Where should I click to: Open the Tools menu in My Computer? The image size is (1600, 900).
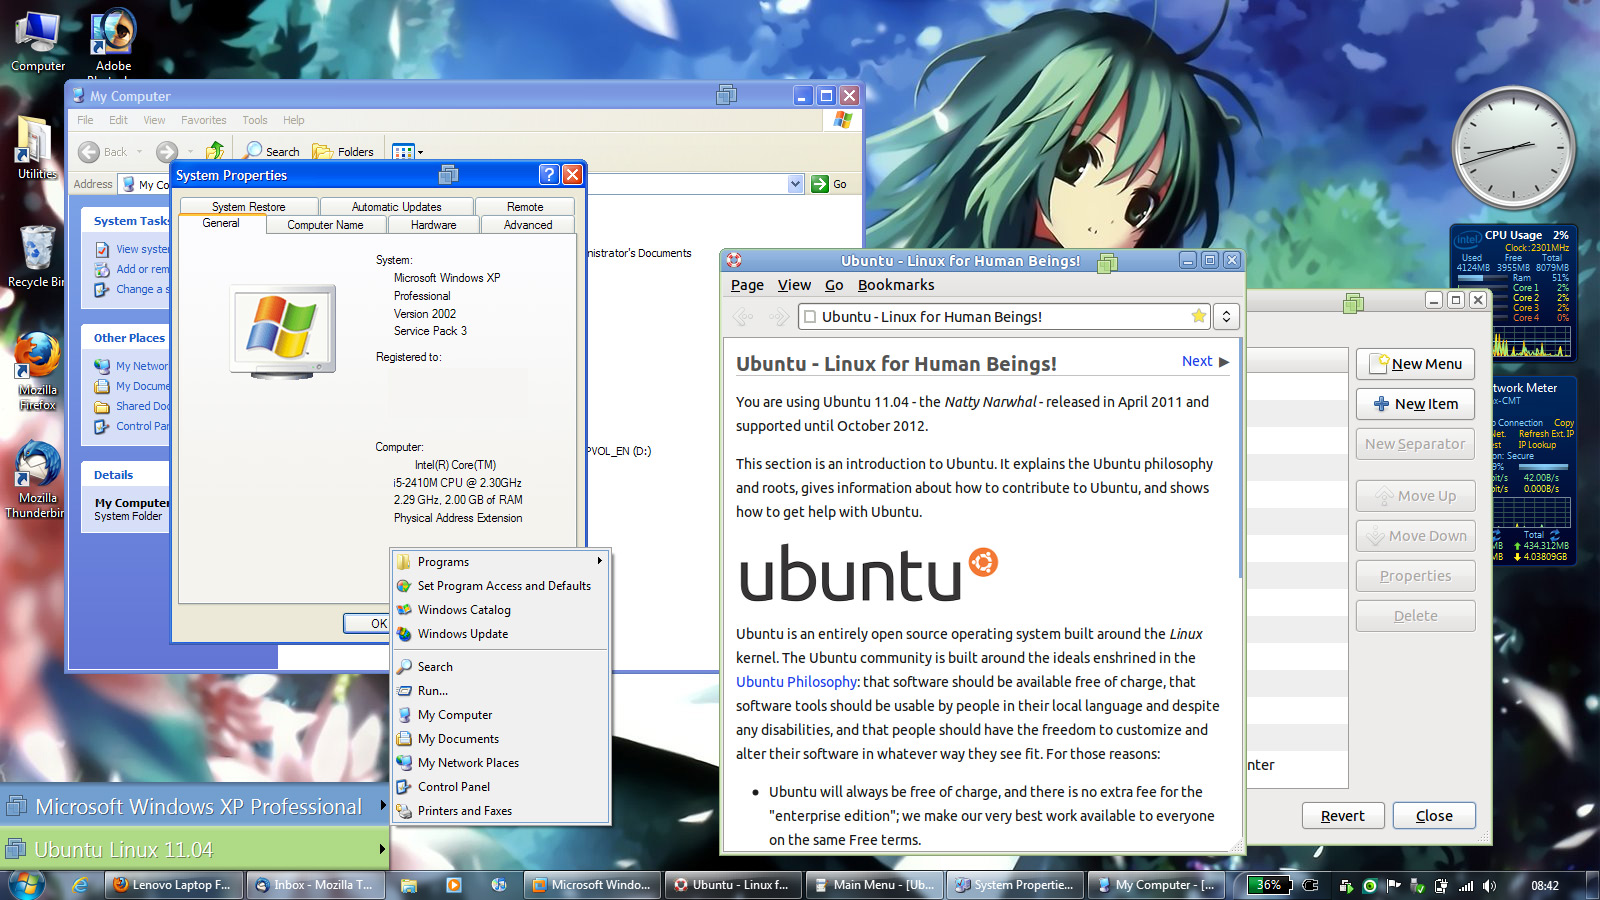coord(255,120)
